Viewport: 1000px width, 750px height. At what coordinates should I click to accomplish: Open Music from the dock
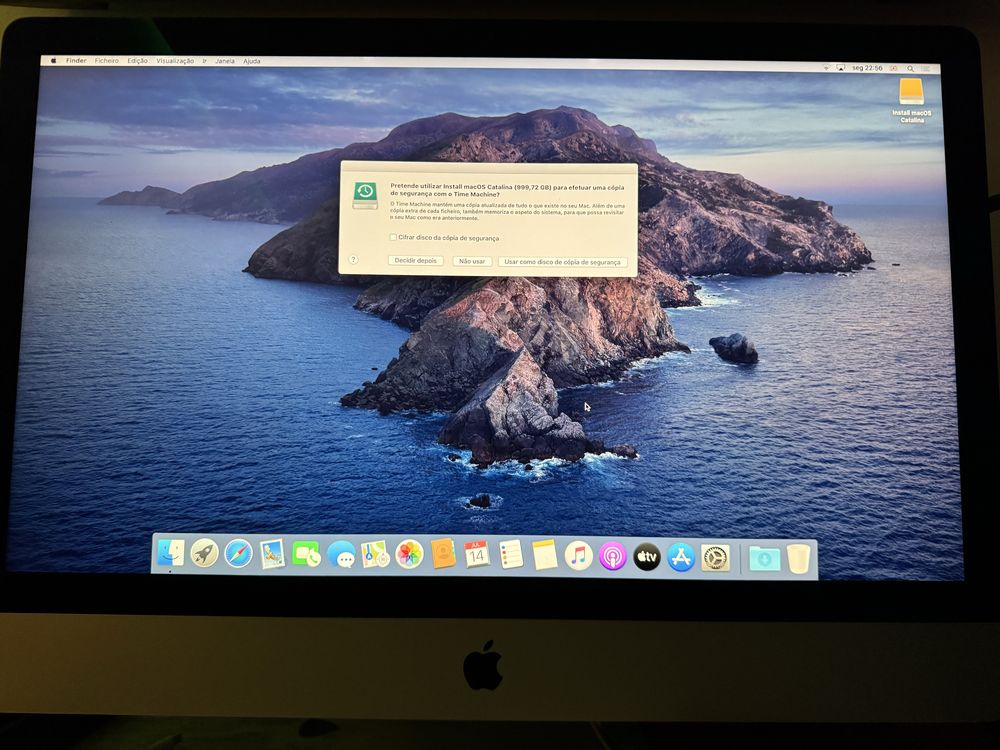578,555
